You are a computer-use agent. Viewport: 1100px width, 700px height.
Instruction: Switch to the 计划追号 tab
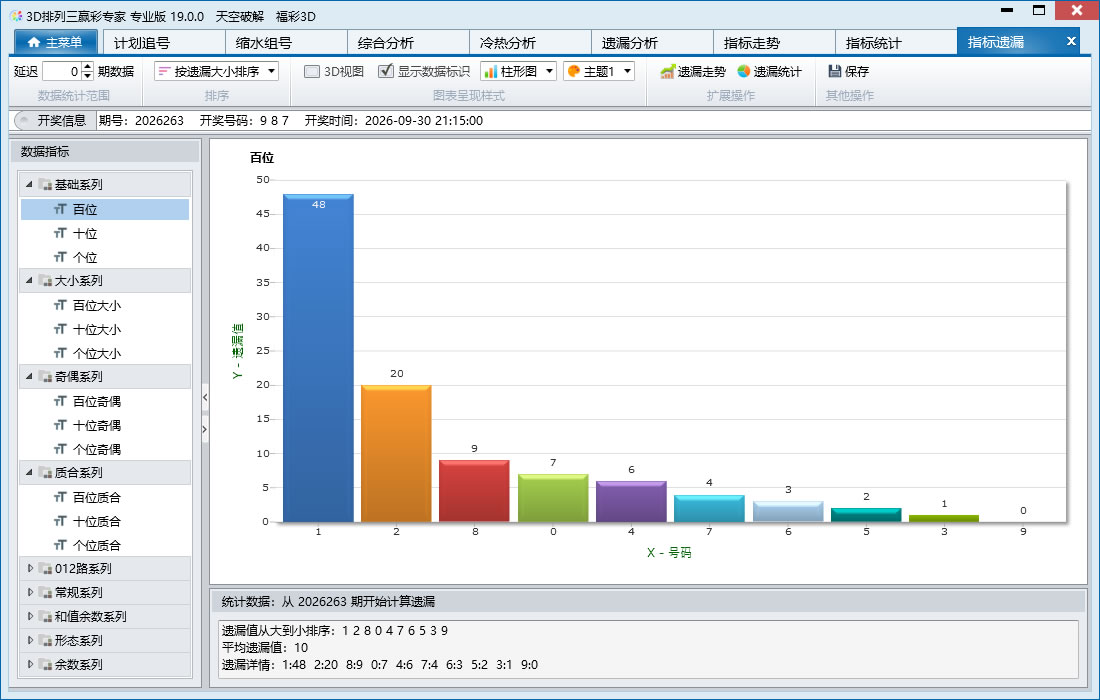tap(163, 42)
